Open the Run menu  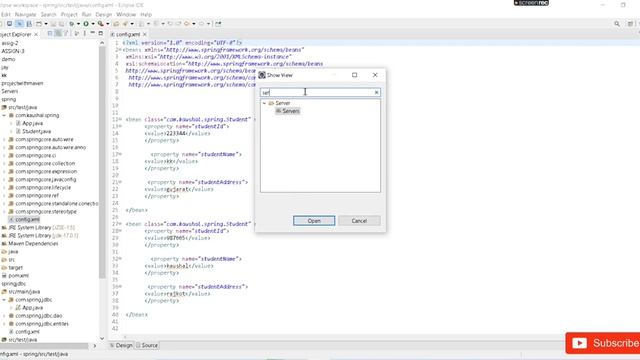tap(86, 14)
